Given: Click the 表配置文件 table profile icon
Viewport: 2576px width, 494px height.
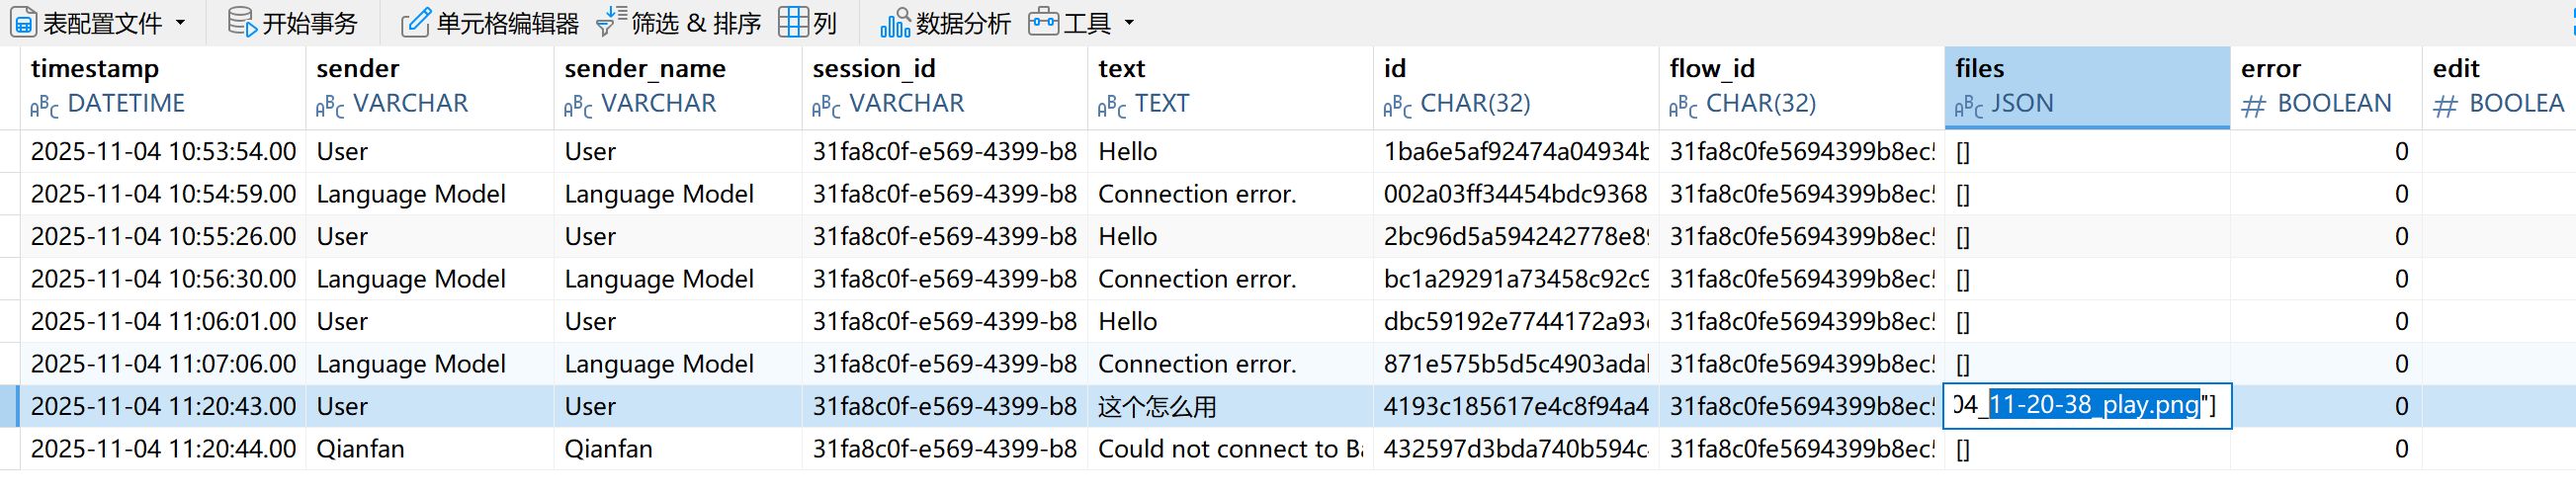Looking at the screenshot, I should pyautogui.click(x=24, y=22).
